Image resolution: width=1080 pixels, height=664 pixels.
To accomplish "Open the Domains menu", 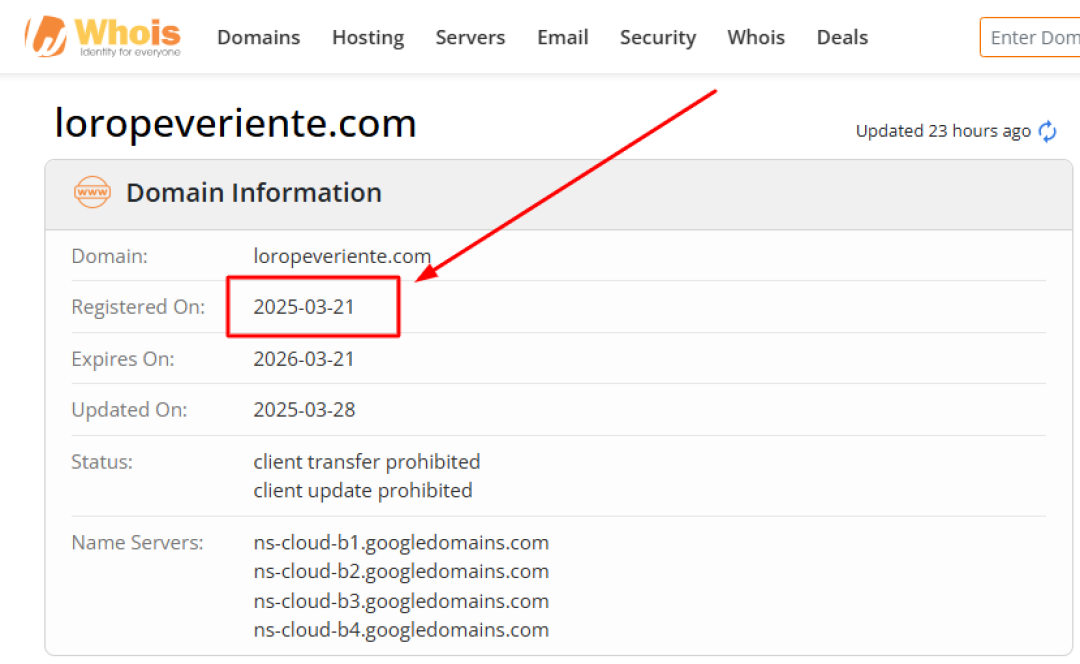I will (x=258, y=37).
